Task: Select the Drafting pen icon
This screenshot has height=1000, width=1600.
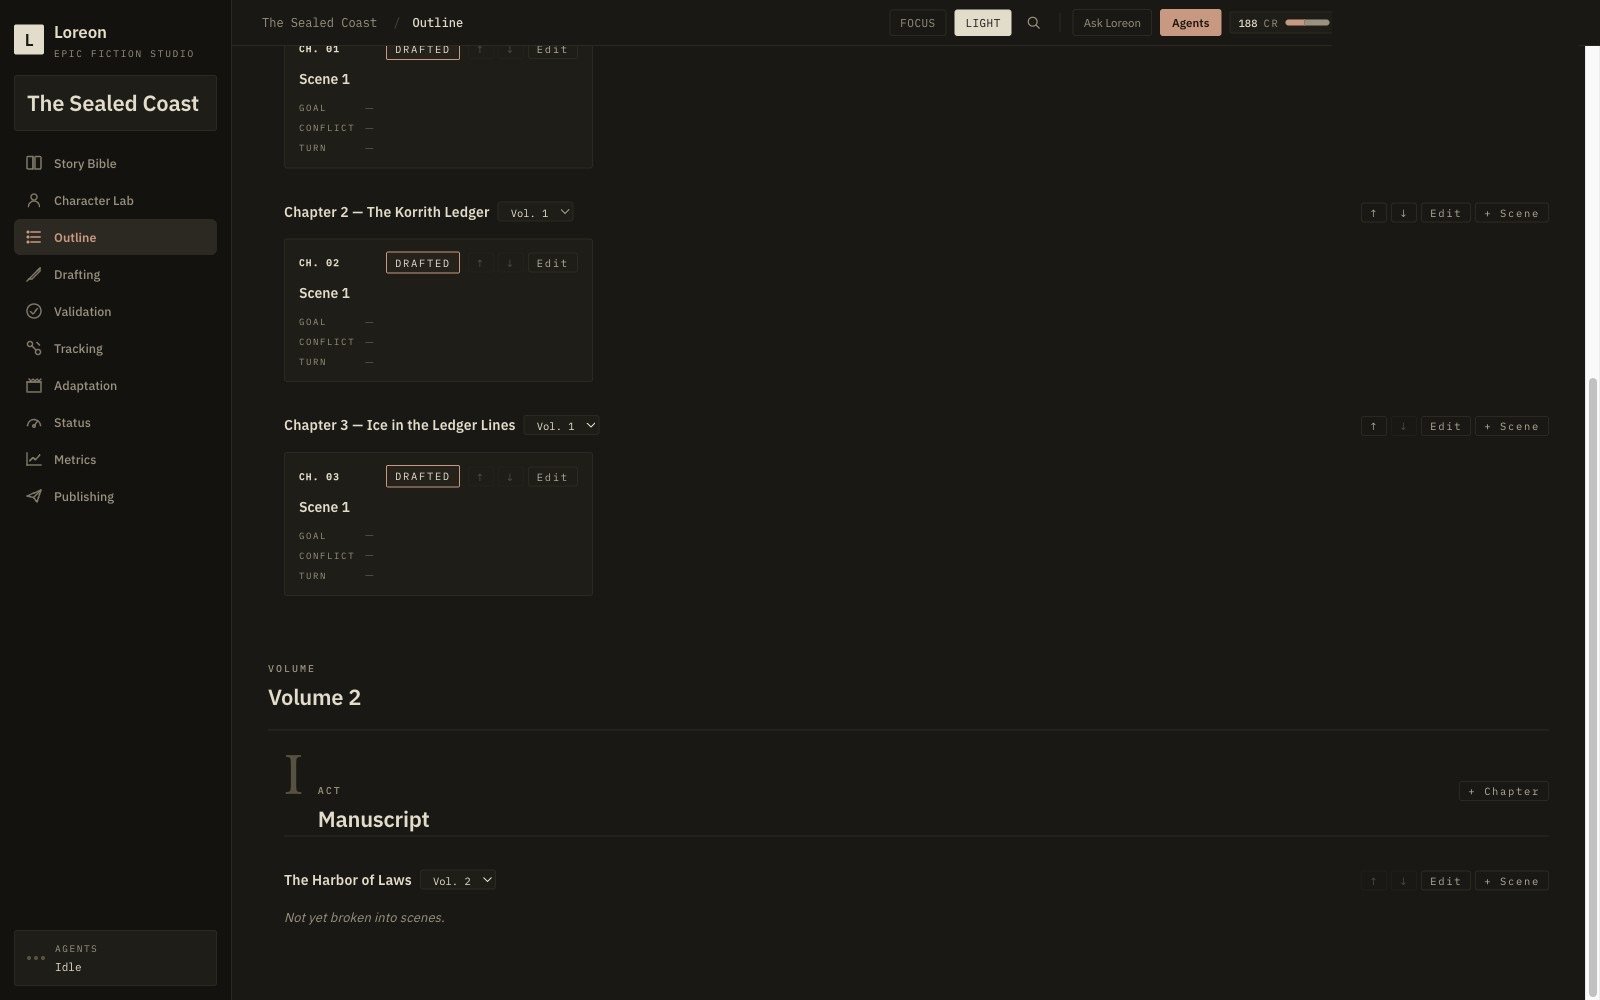Action: click(x=34, y=274)
